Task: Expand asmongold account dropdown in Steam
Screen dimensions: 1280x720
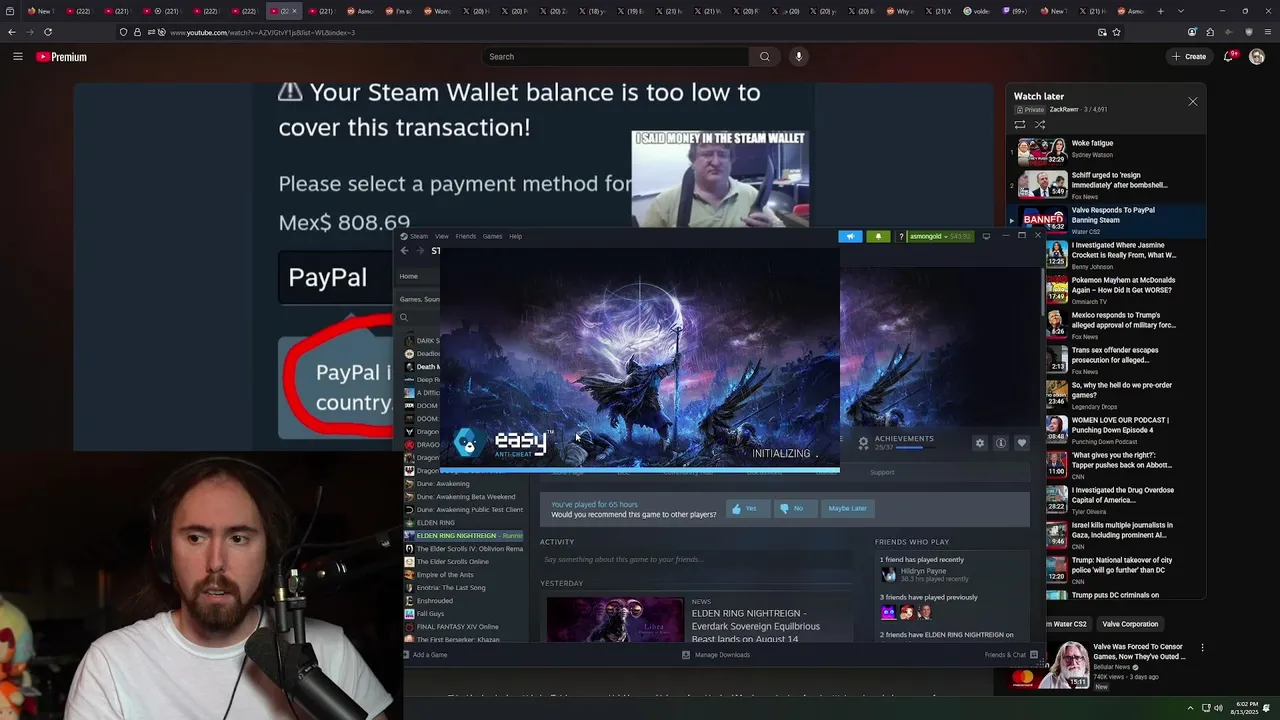Action: (x=940, y=237)
